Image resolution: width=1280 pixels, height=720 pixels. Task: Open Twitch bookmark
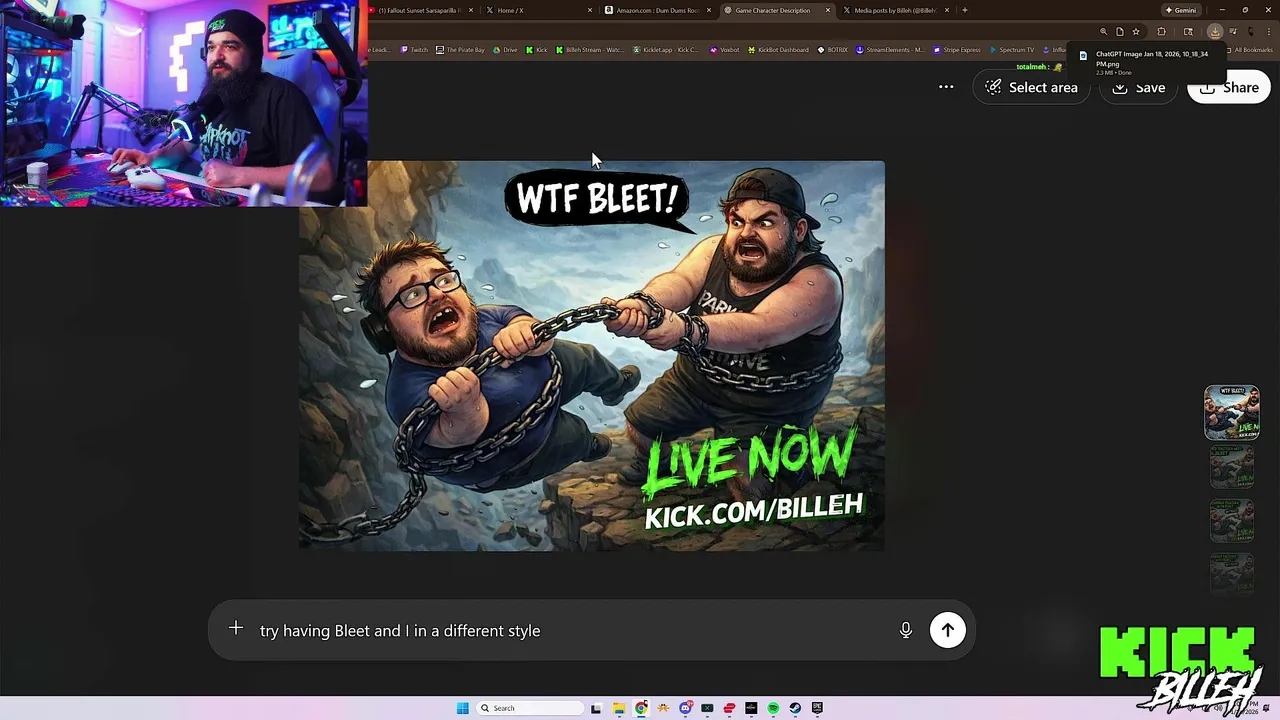tap(414, 50)
